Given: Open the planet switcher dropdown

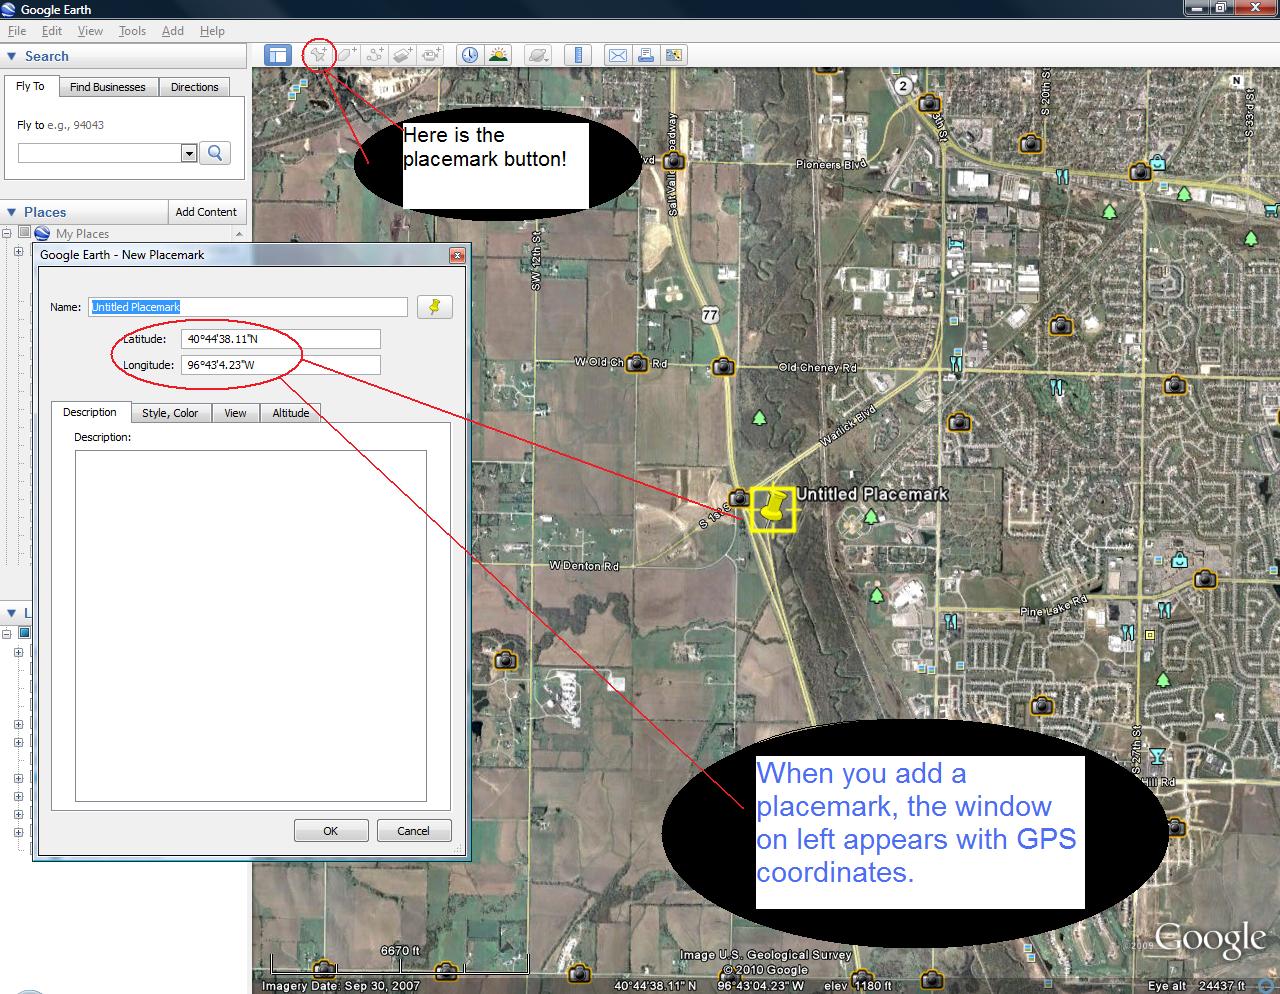Looking at the screenshot, I should [x=538, y=55].
